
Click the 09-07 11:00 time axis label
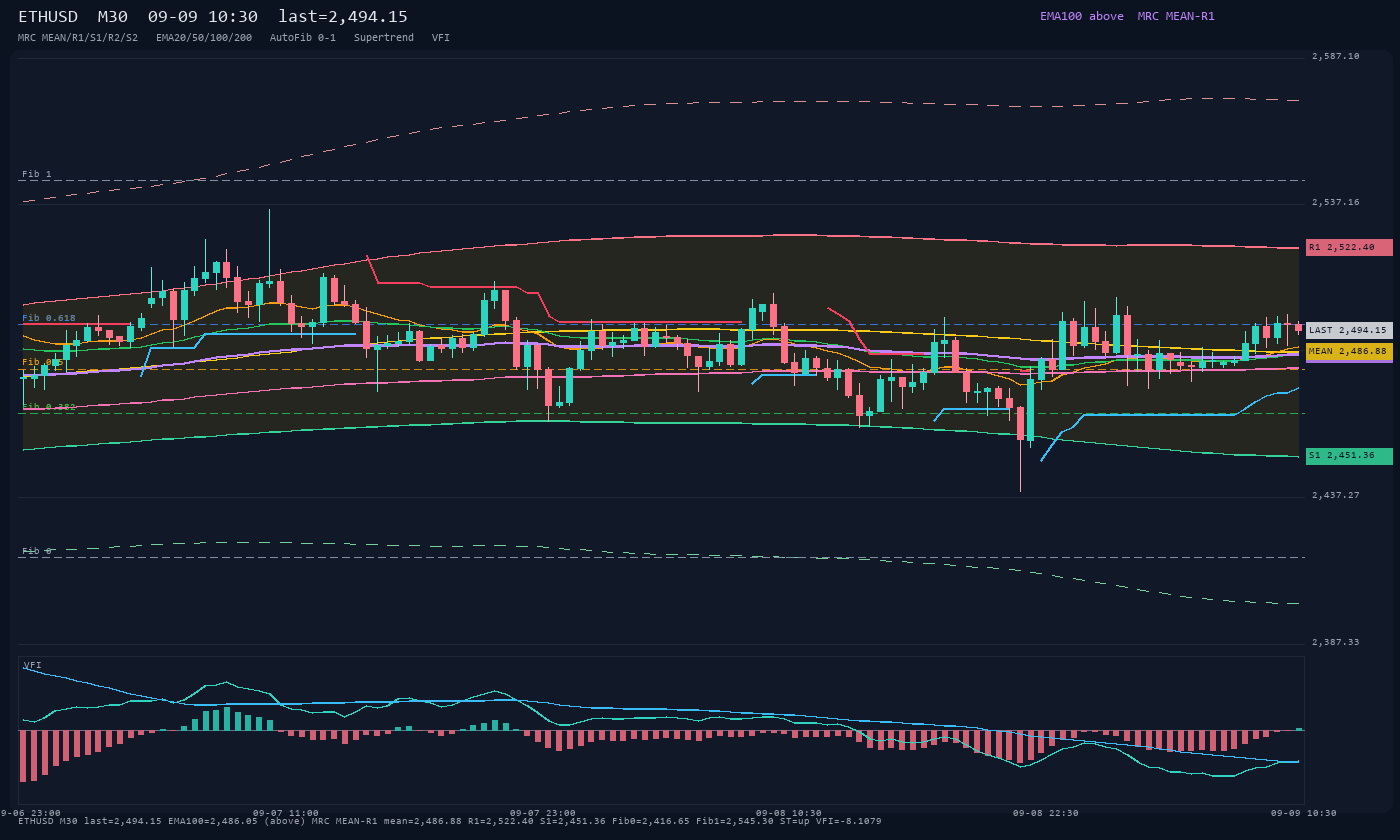[x=286, y=813]
